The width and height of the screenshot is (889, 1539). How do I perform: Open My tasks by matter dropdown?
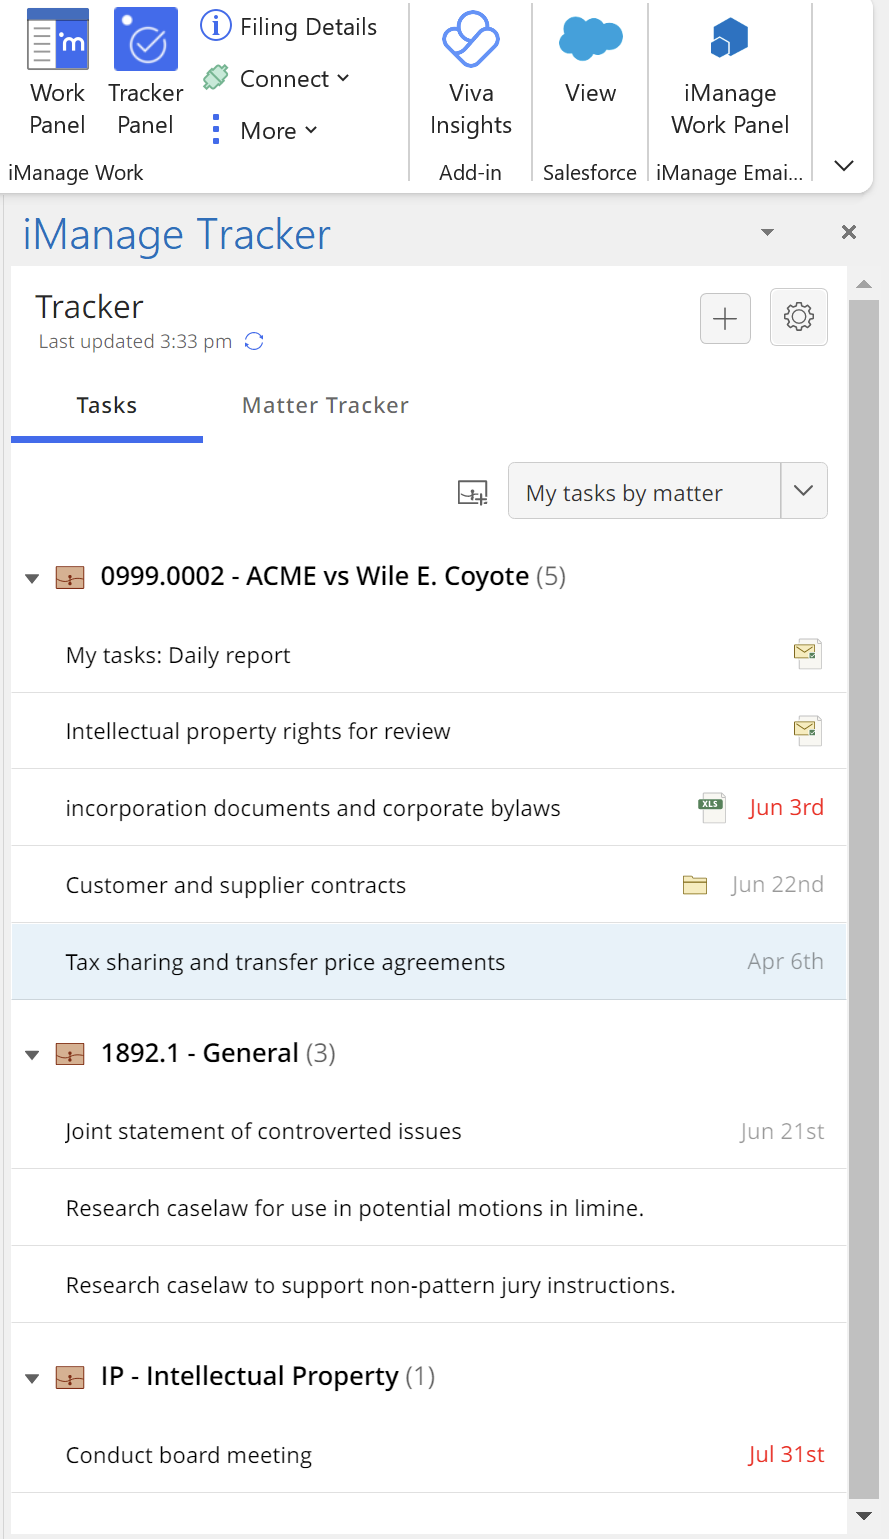coord(803,491)
